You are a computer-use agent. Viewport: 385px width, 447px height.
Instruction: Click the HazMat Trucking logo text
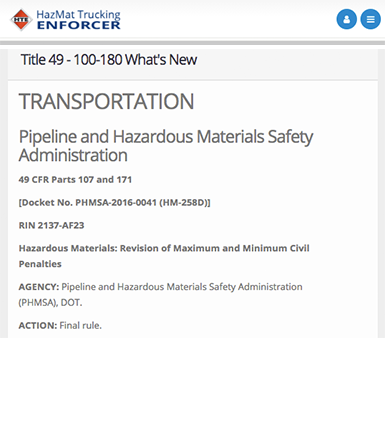[78, 14]
